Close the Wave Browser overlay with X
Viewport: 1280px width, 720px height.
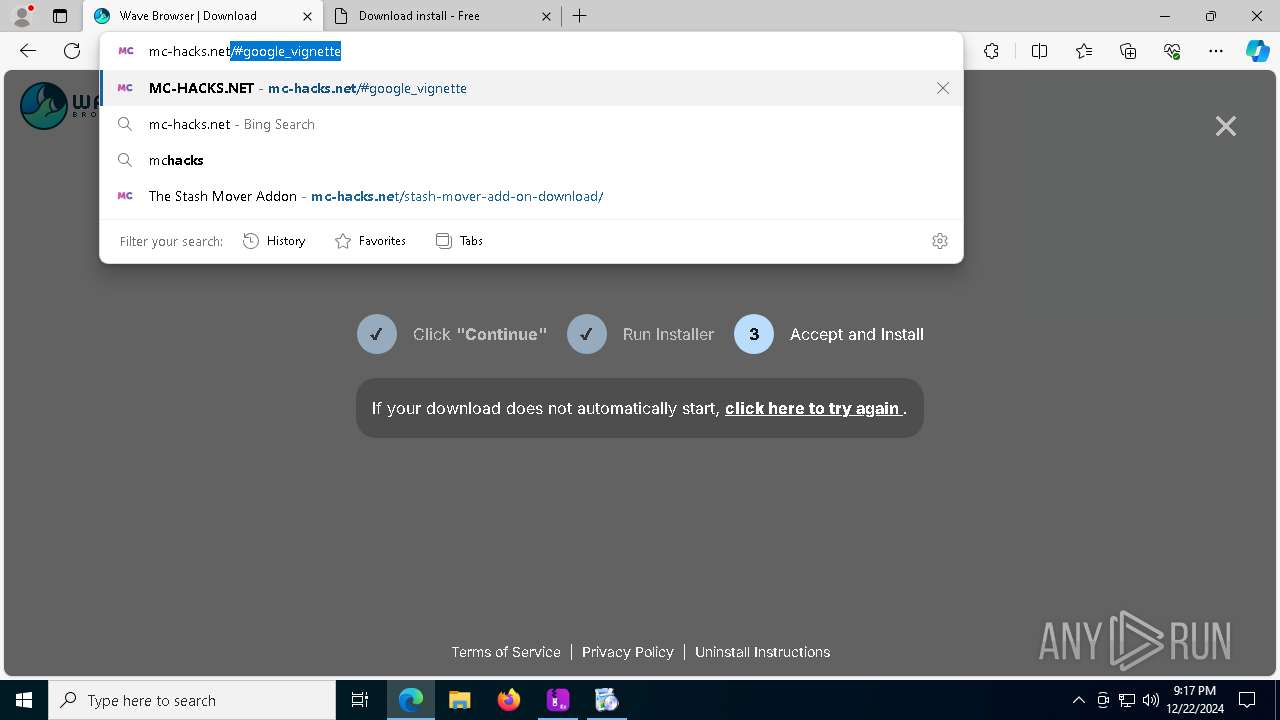click(x=1226, y=126)
